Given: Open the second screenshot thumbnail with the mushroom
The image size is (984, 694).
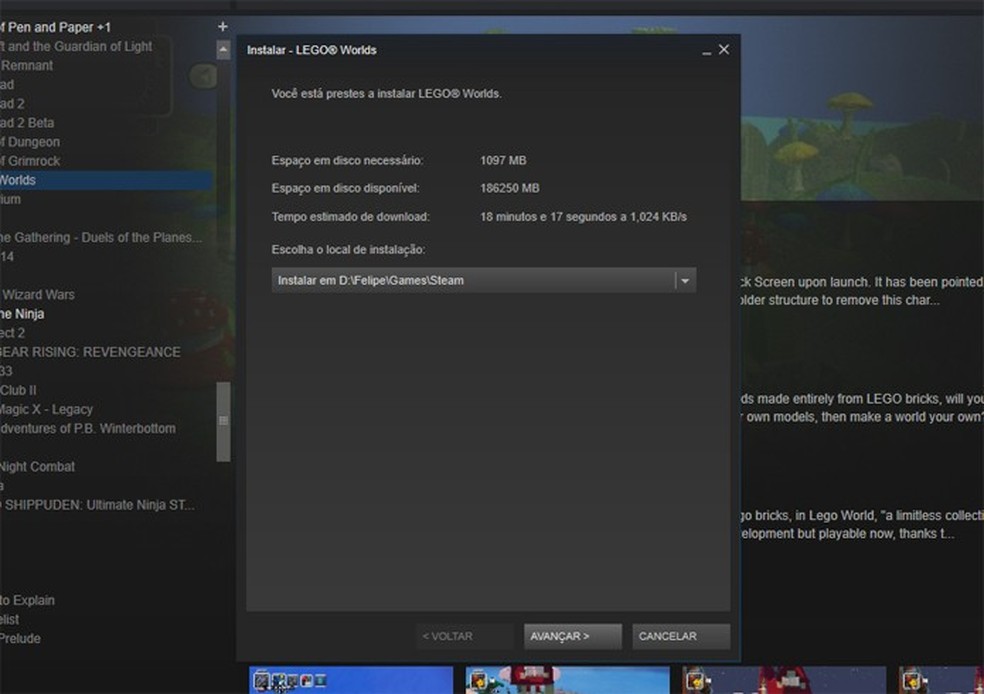Looking at the screenshot, I should click(x=567, y=680).
